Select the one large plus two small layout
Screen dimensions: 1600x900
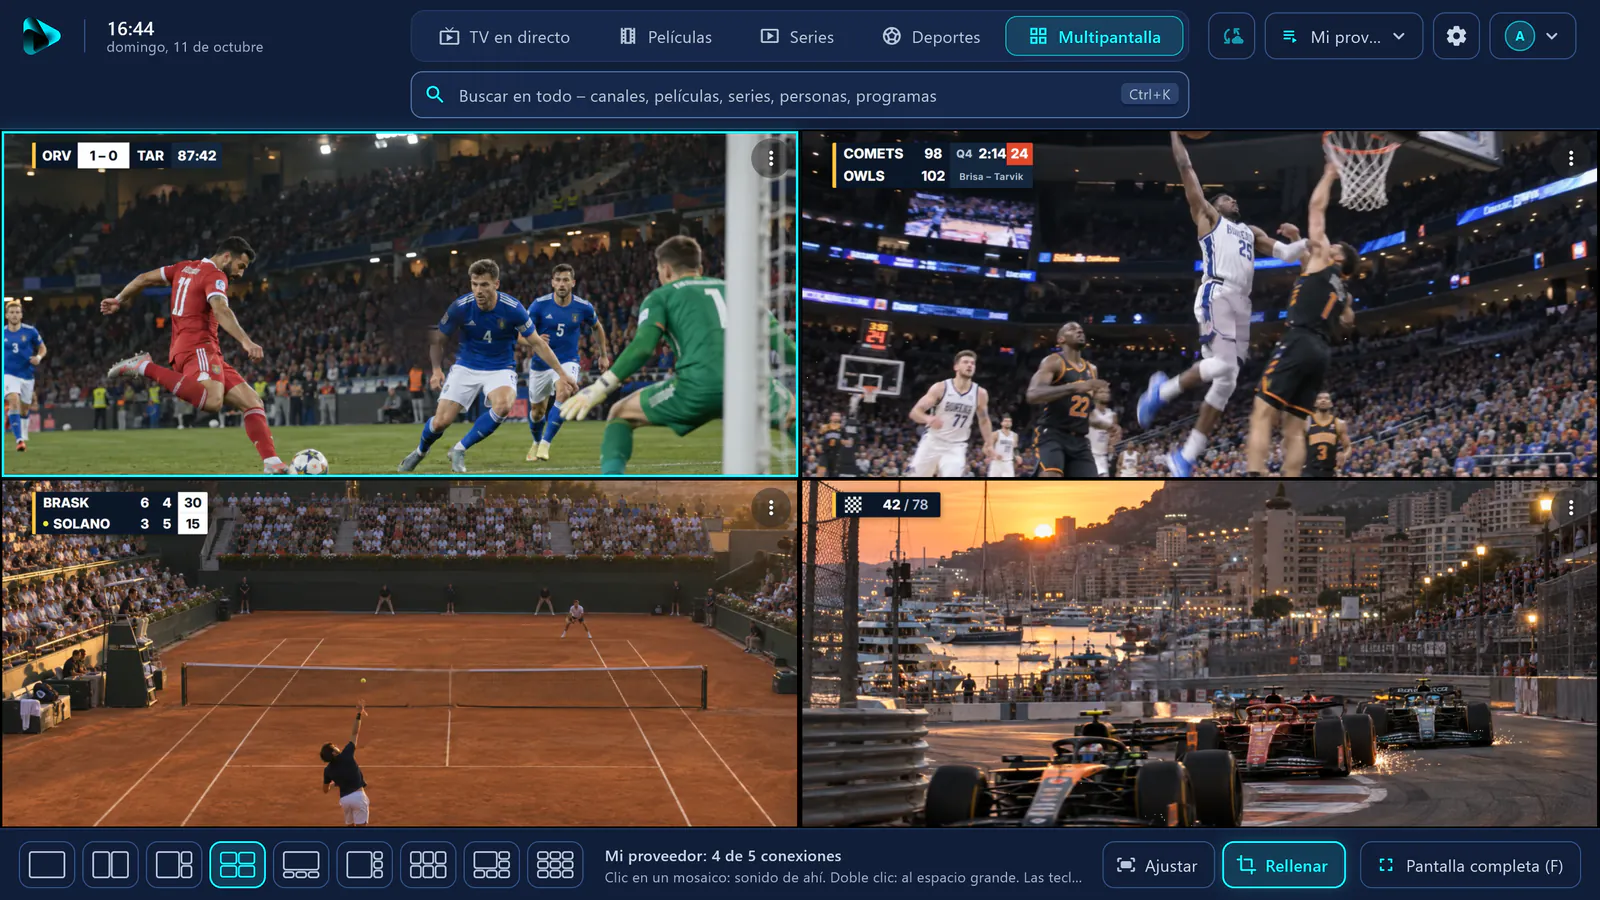tap(174, 865)
